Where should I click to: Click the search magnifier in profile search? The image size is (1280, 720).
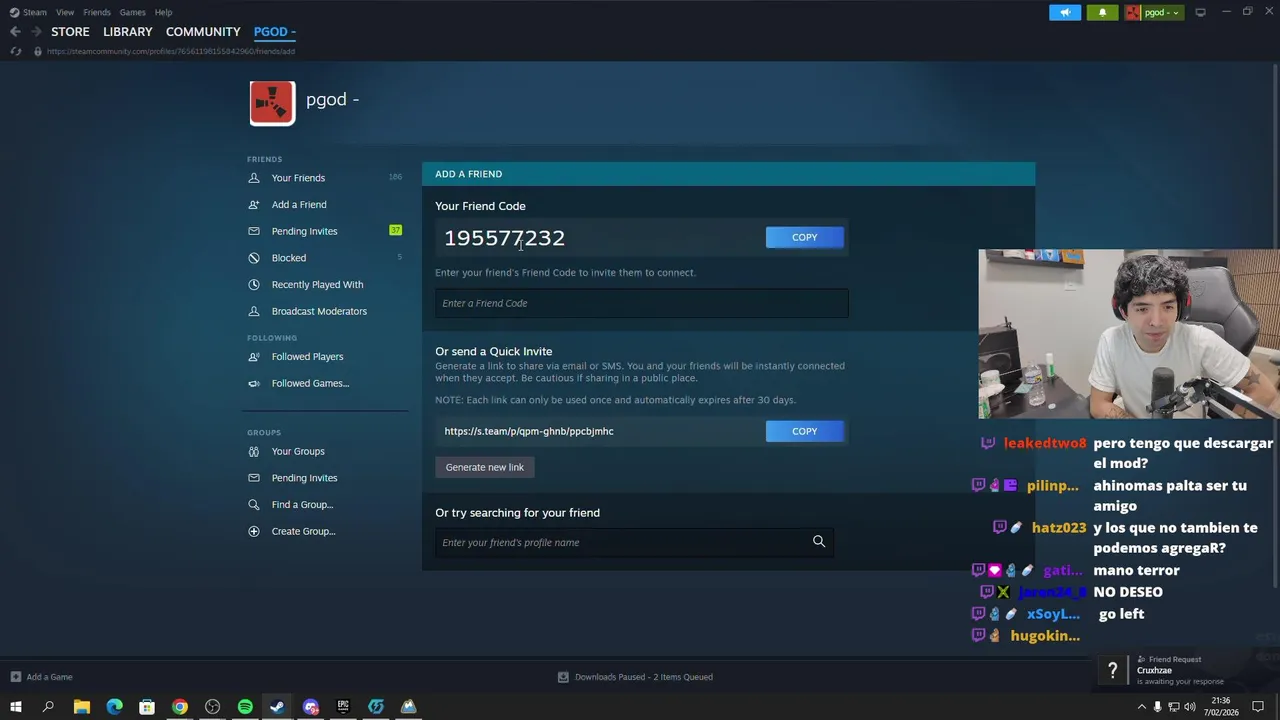click(x=819, y=542)
